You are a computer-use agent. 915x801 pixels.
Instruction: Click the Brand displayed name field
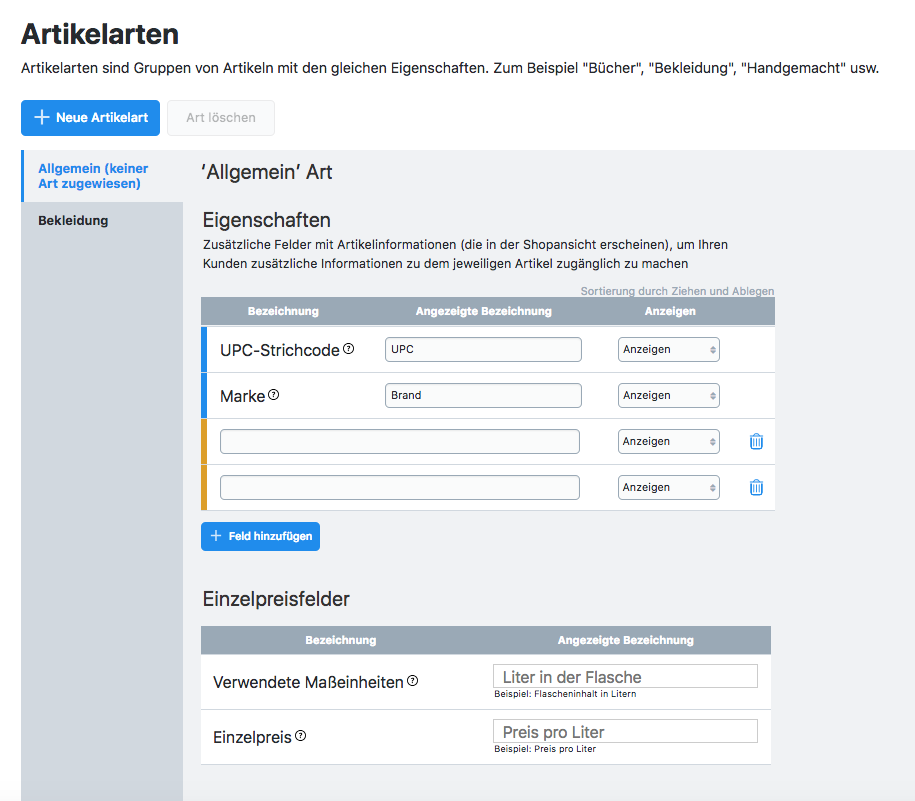click(483, 395)
